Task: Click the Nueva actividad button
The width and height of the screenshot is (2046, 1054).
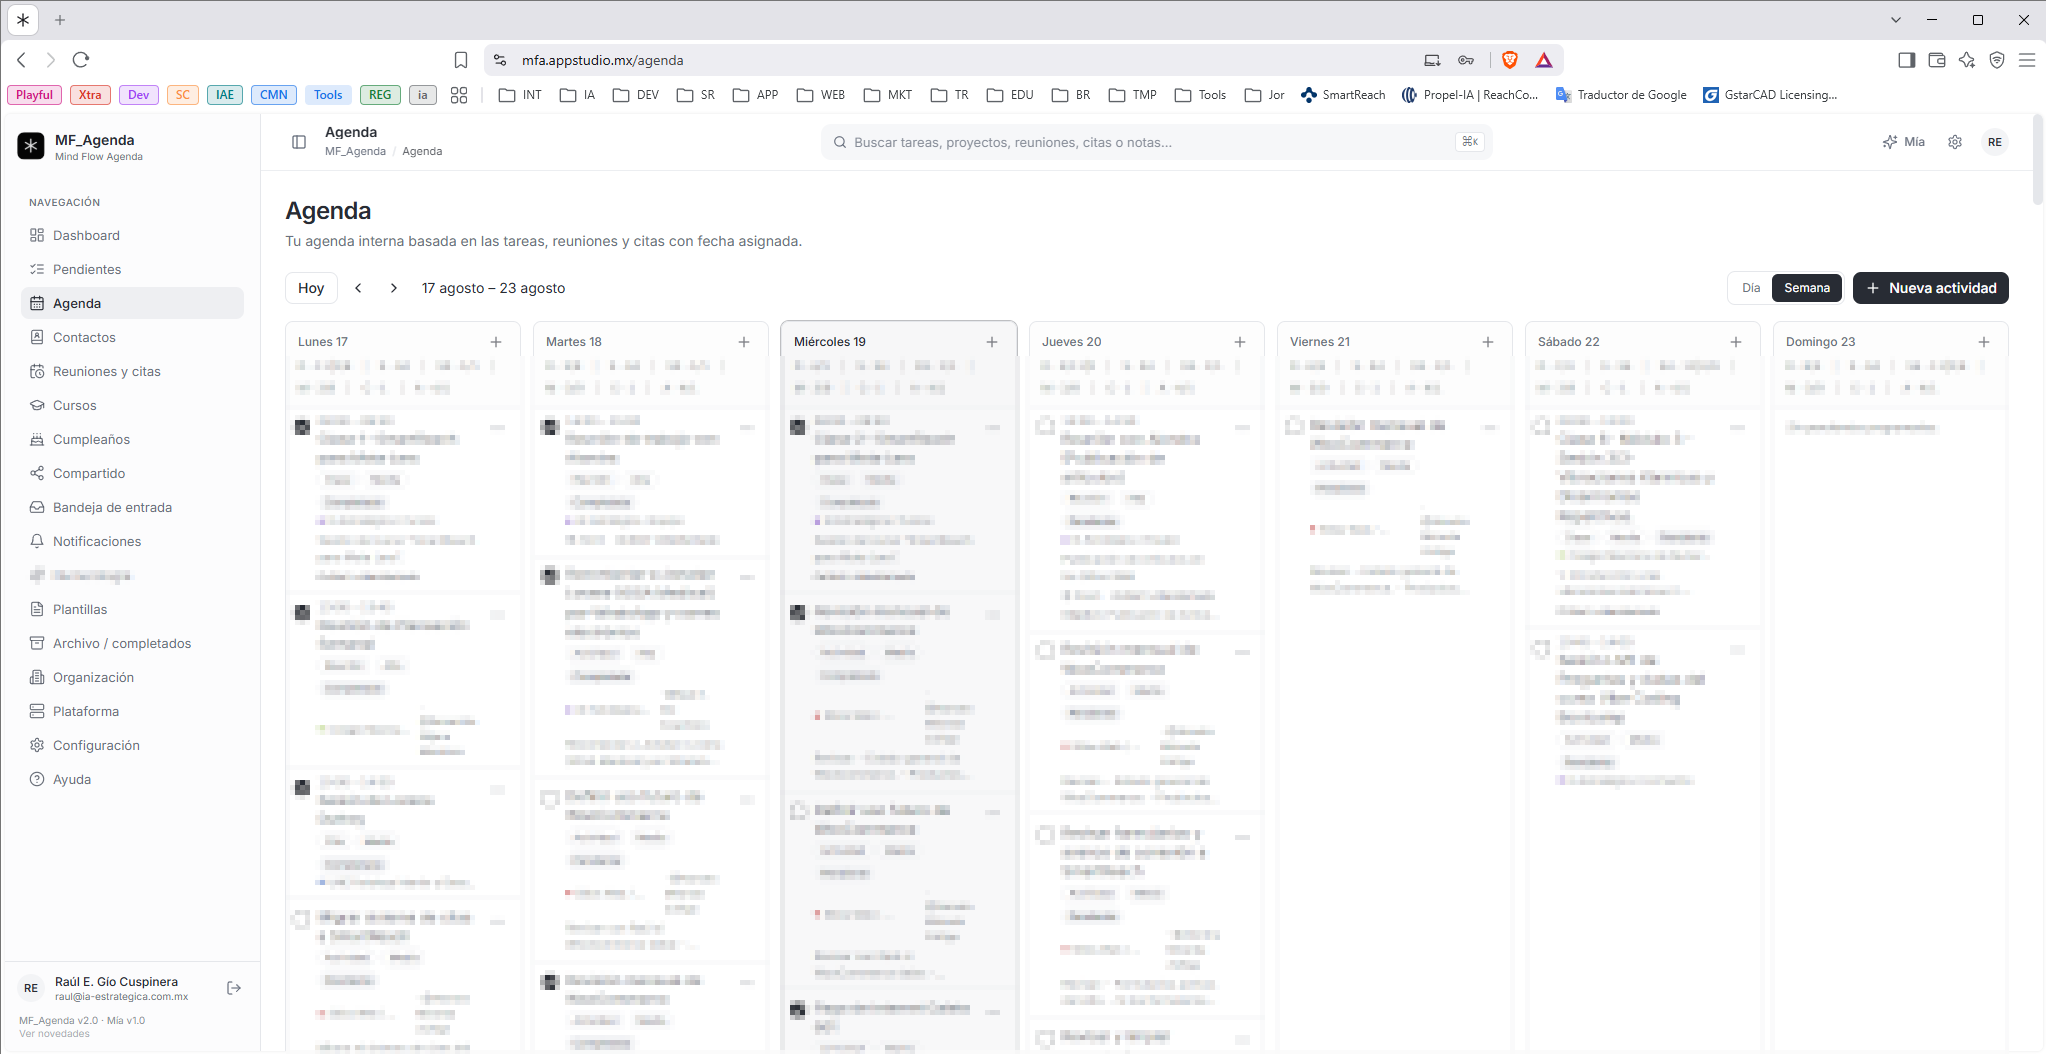Action: (x=1930, y=288)
